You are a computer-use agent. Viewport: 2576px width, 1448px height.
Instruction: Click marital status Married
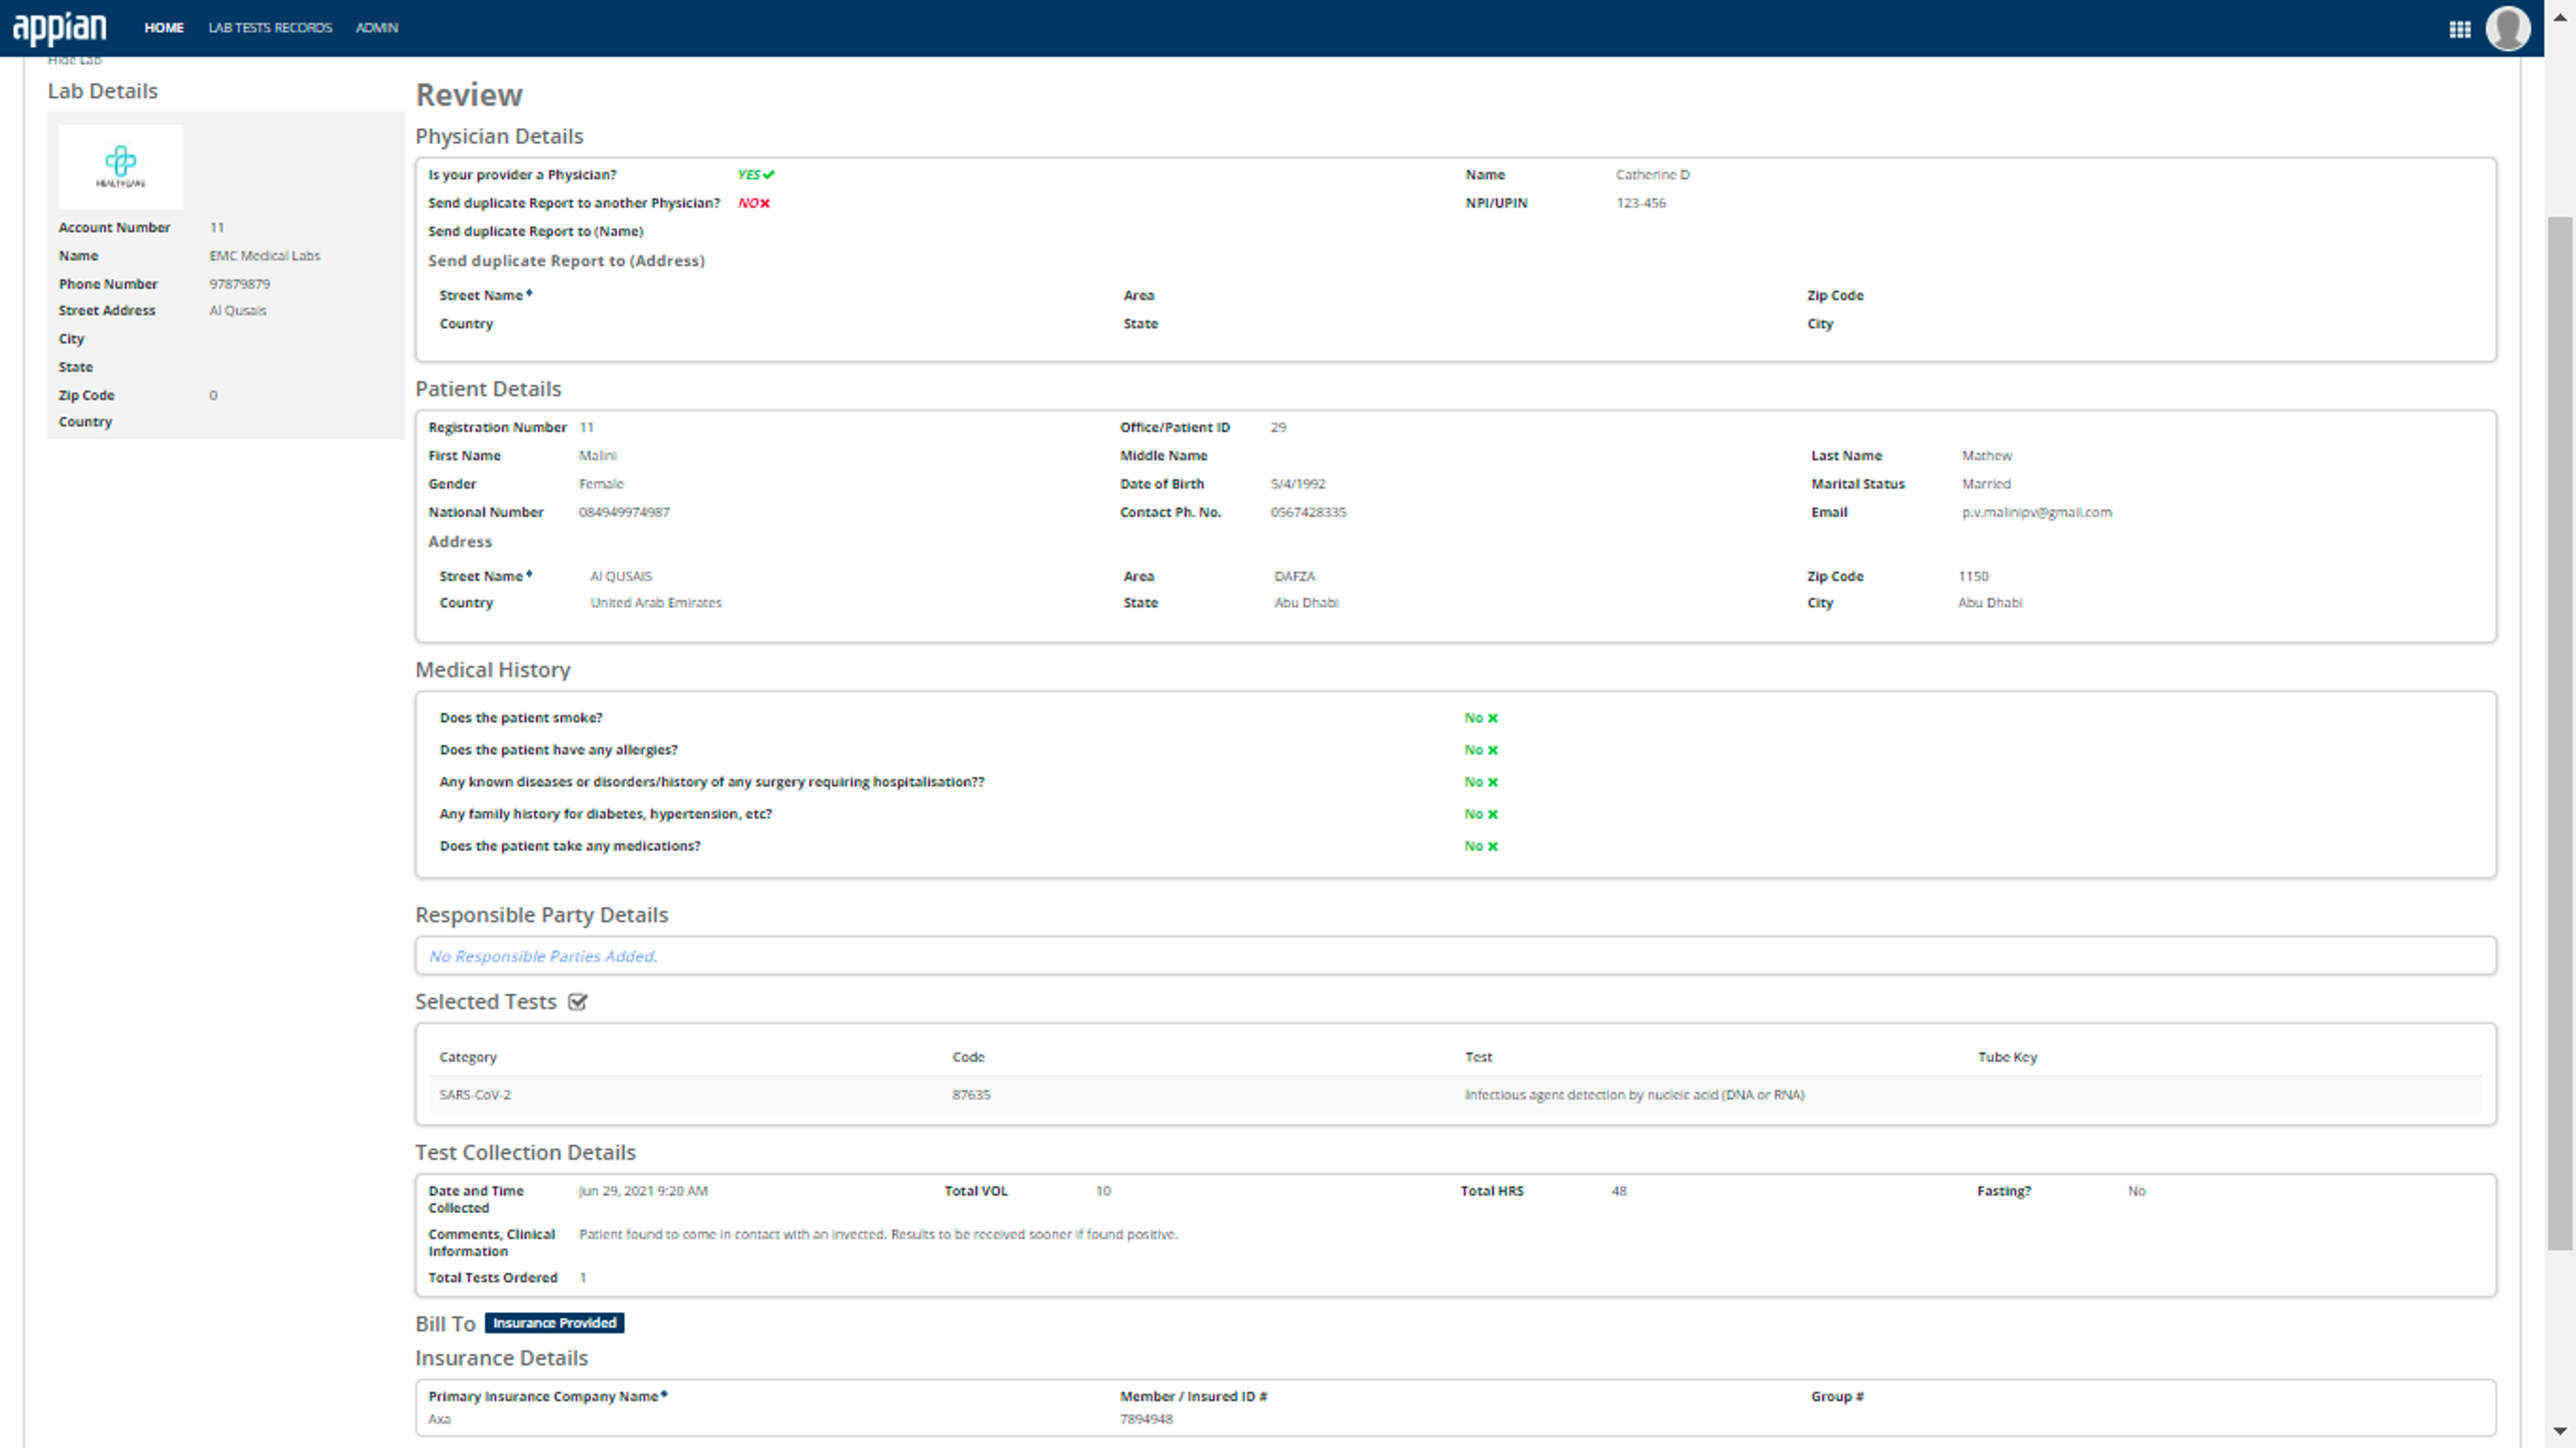point(1986,484)
